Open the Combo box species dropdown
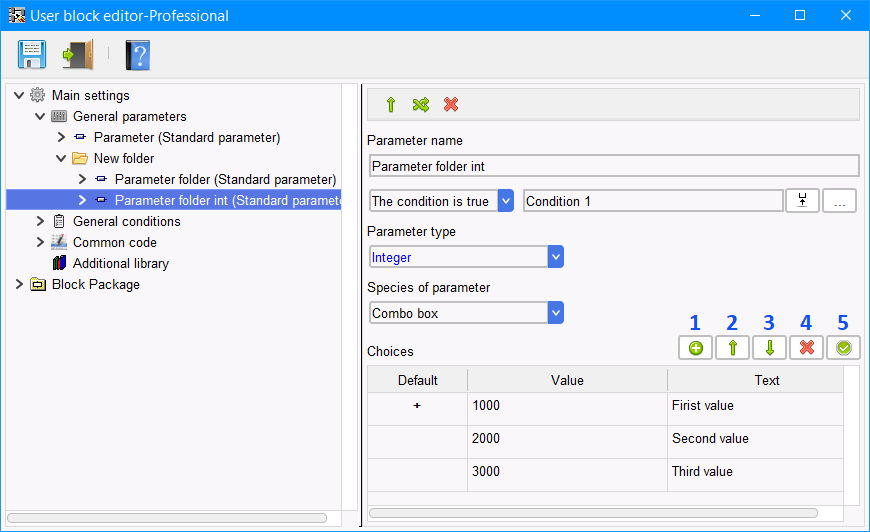The height and width of the screenshot is (532, 870). [x=555, y=313]
